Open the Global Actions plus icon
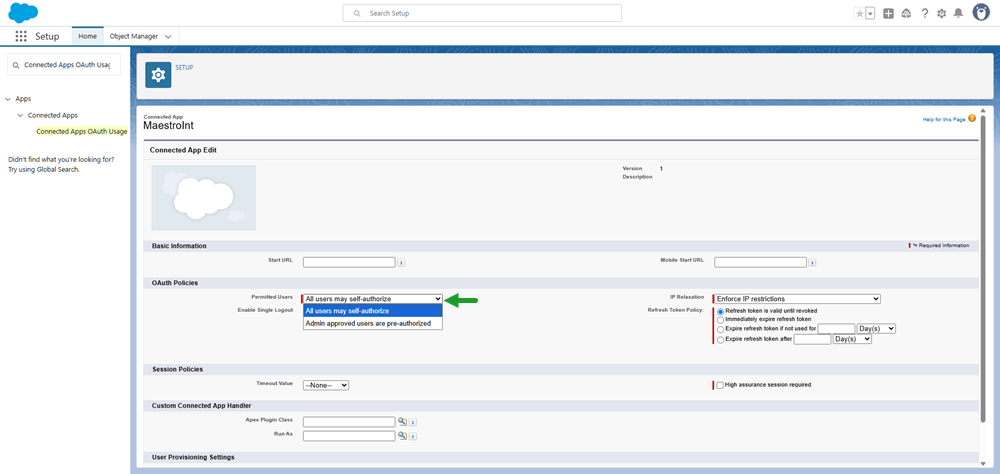1000x474 pixels. pos(888,13)
